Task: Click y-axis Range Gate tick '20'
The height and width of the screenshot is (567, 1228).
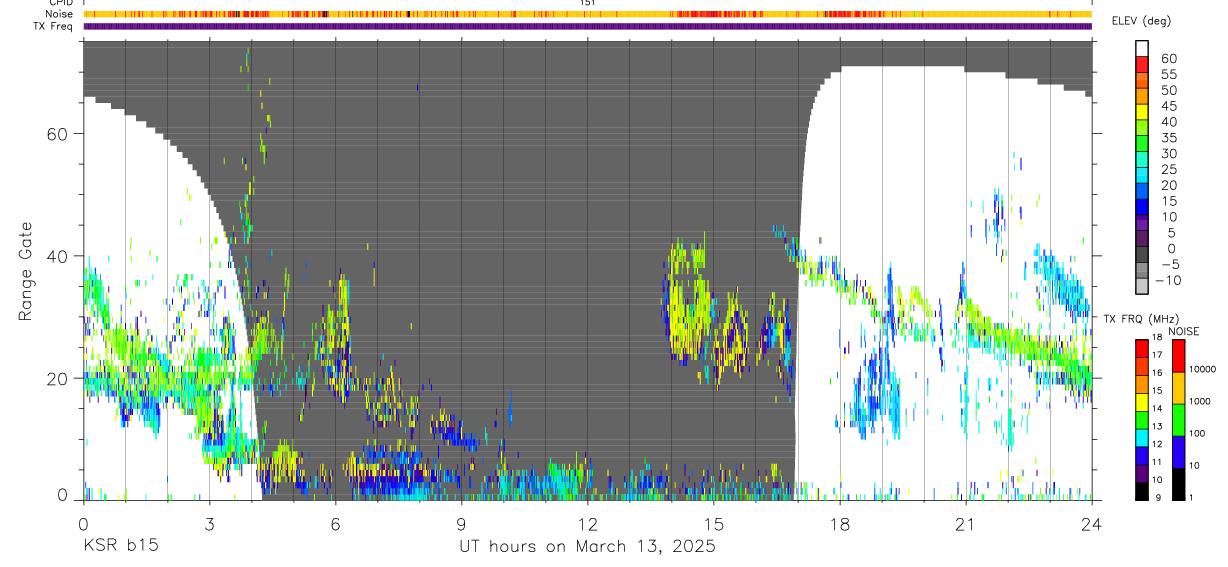Action: tap(58, 379)
